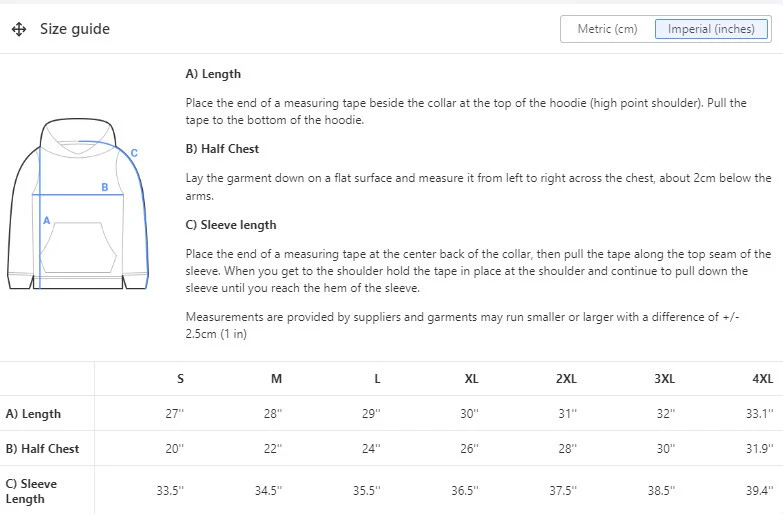Click the Size guide title text

[75, 29]
